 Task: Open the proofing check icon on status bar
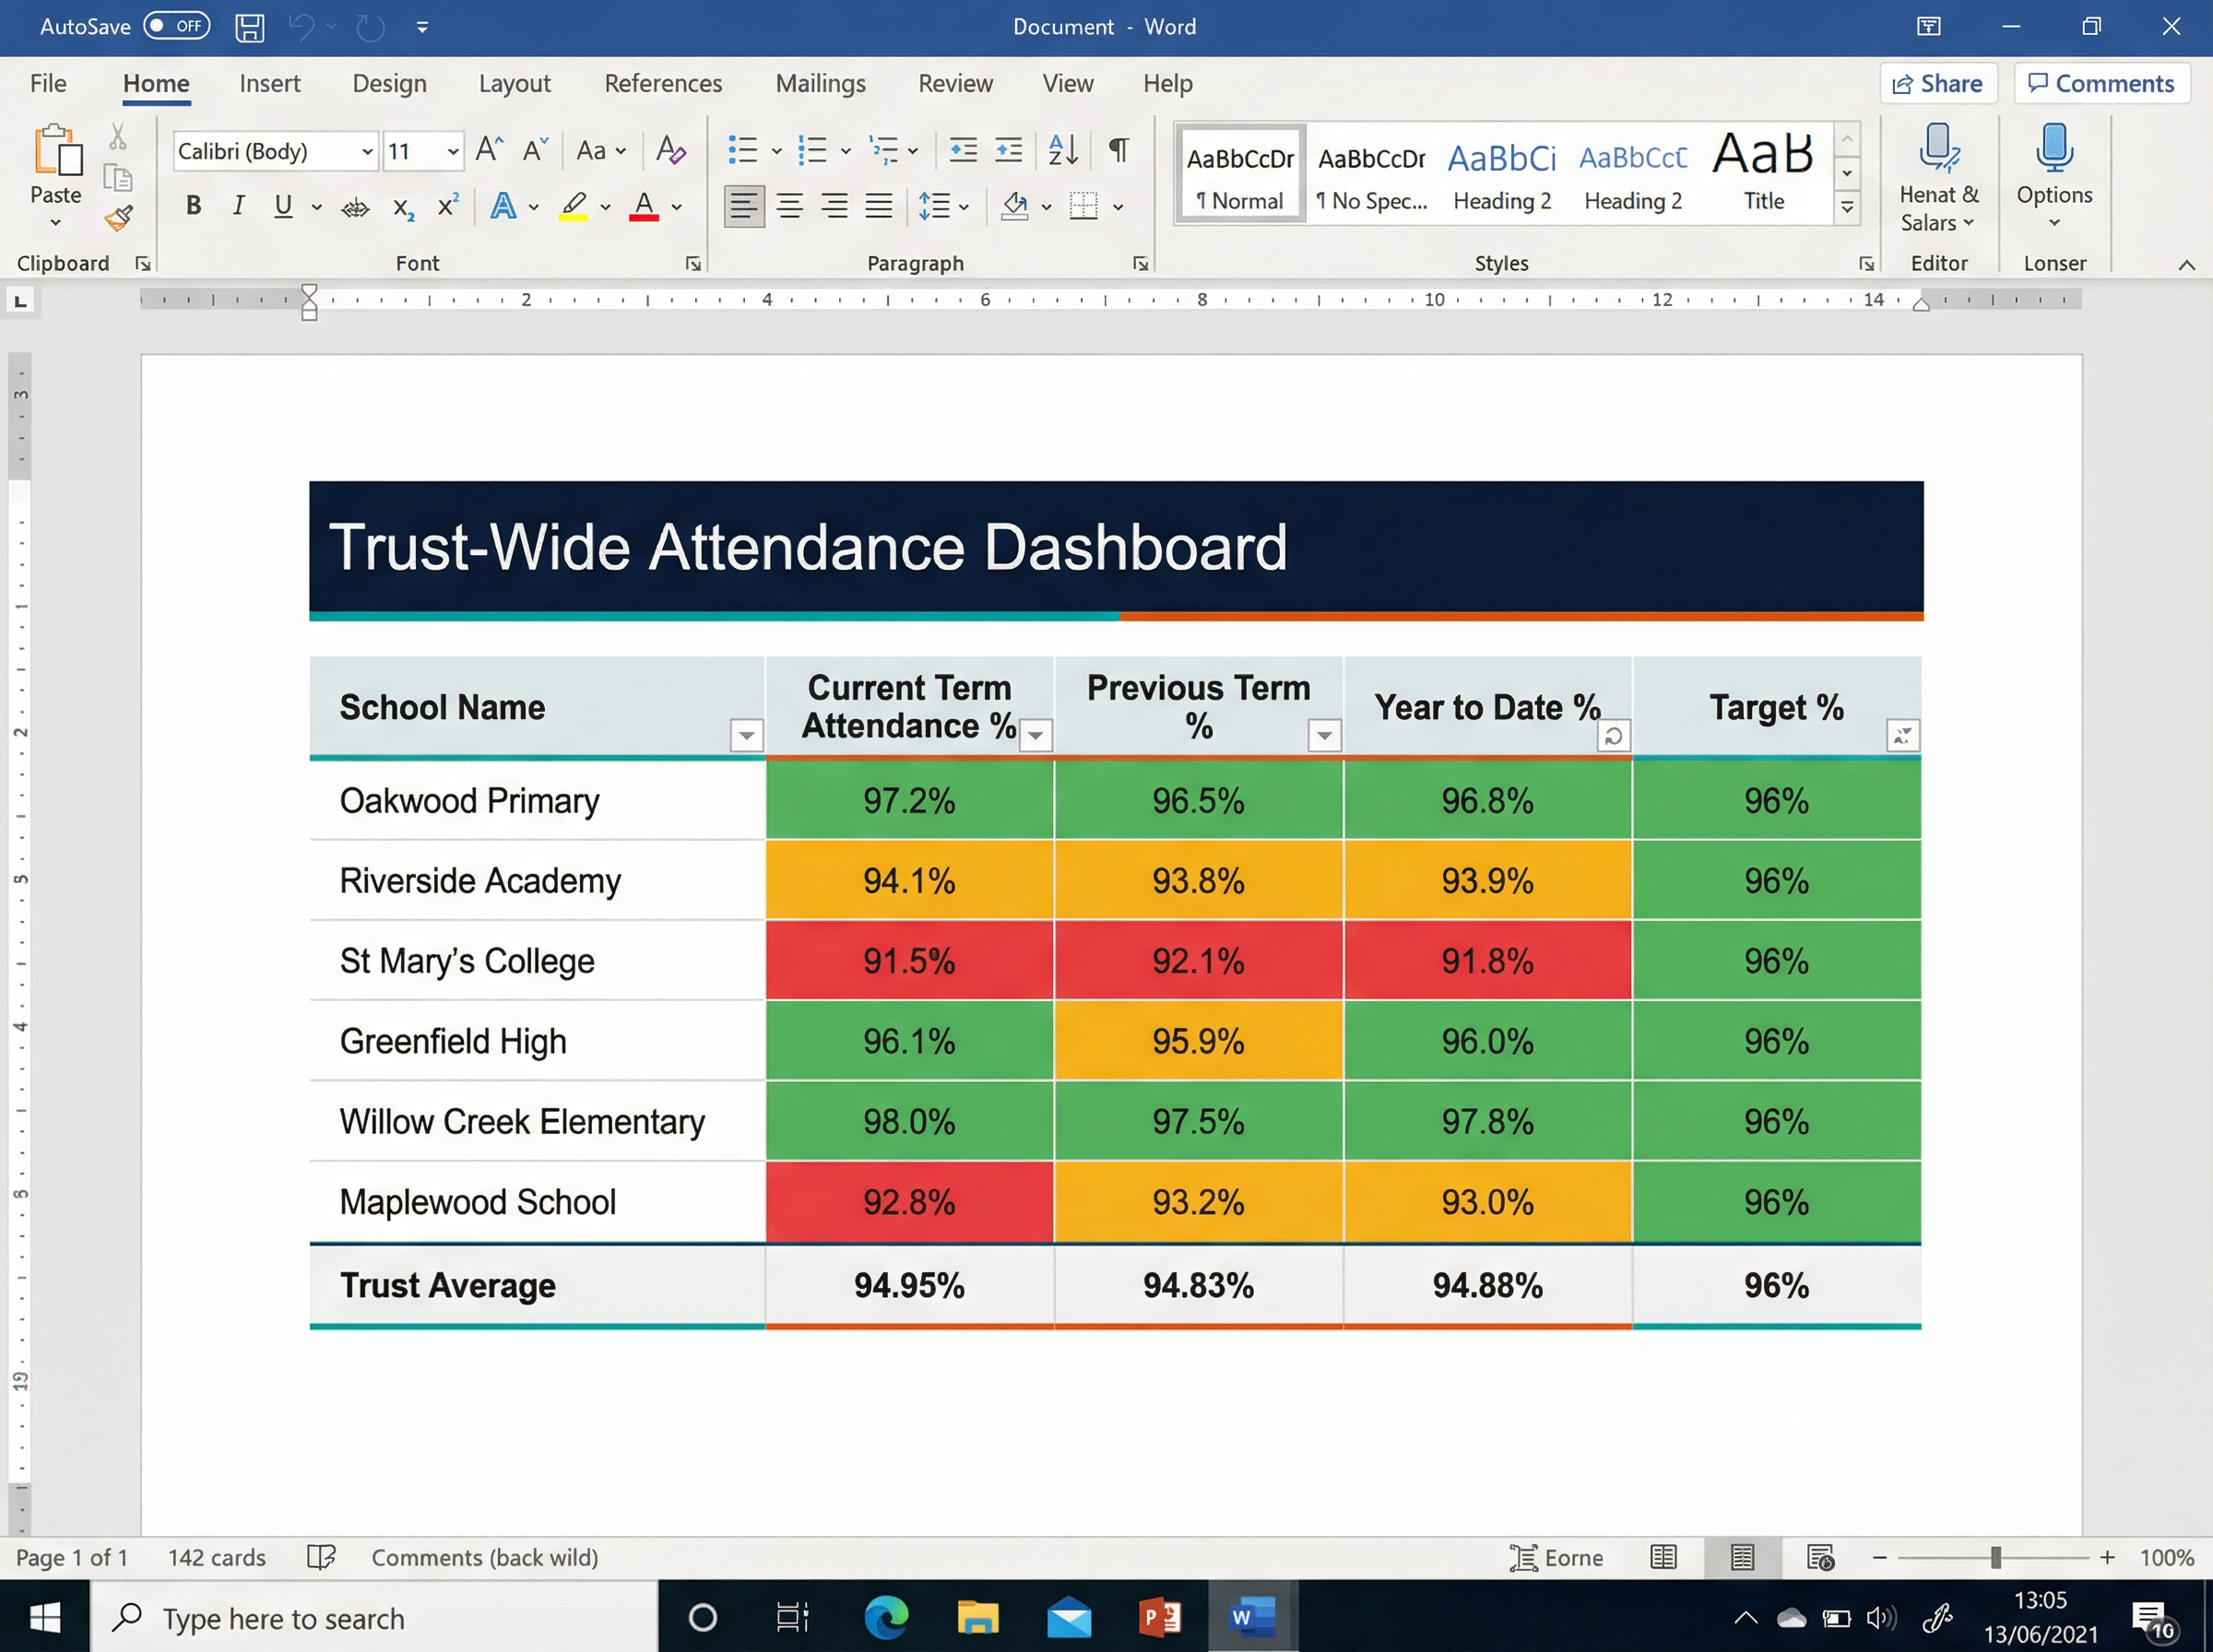tap(321, 1557)
